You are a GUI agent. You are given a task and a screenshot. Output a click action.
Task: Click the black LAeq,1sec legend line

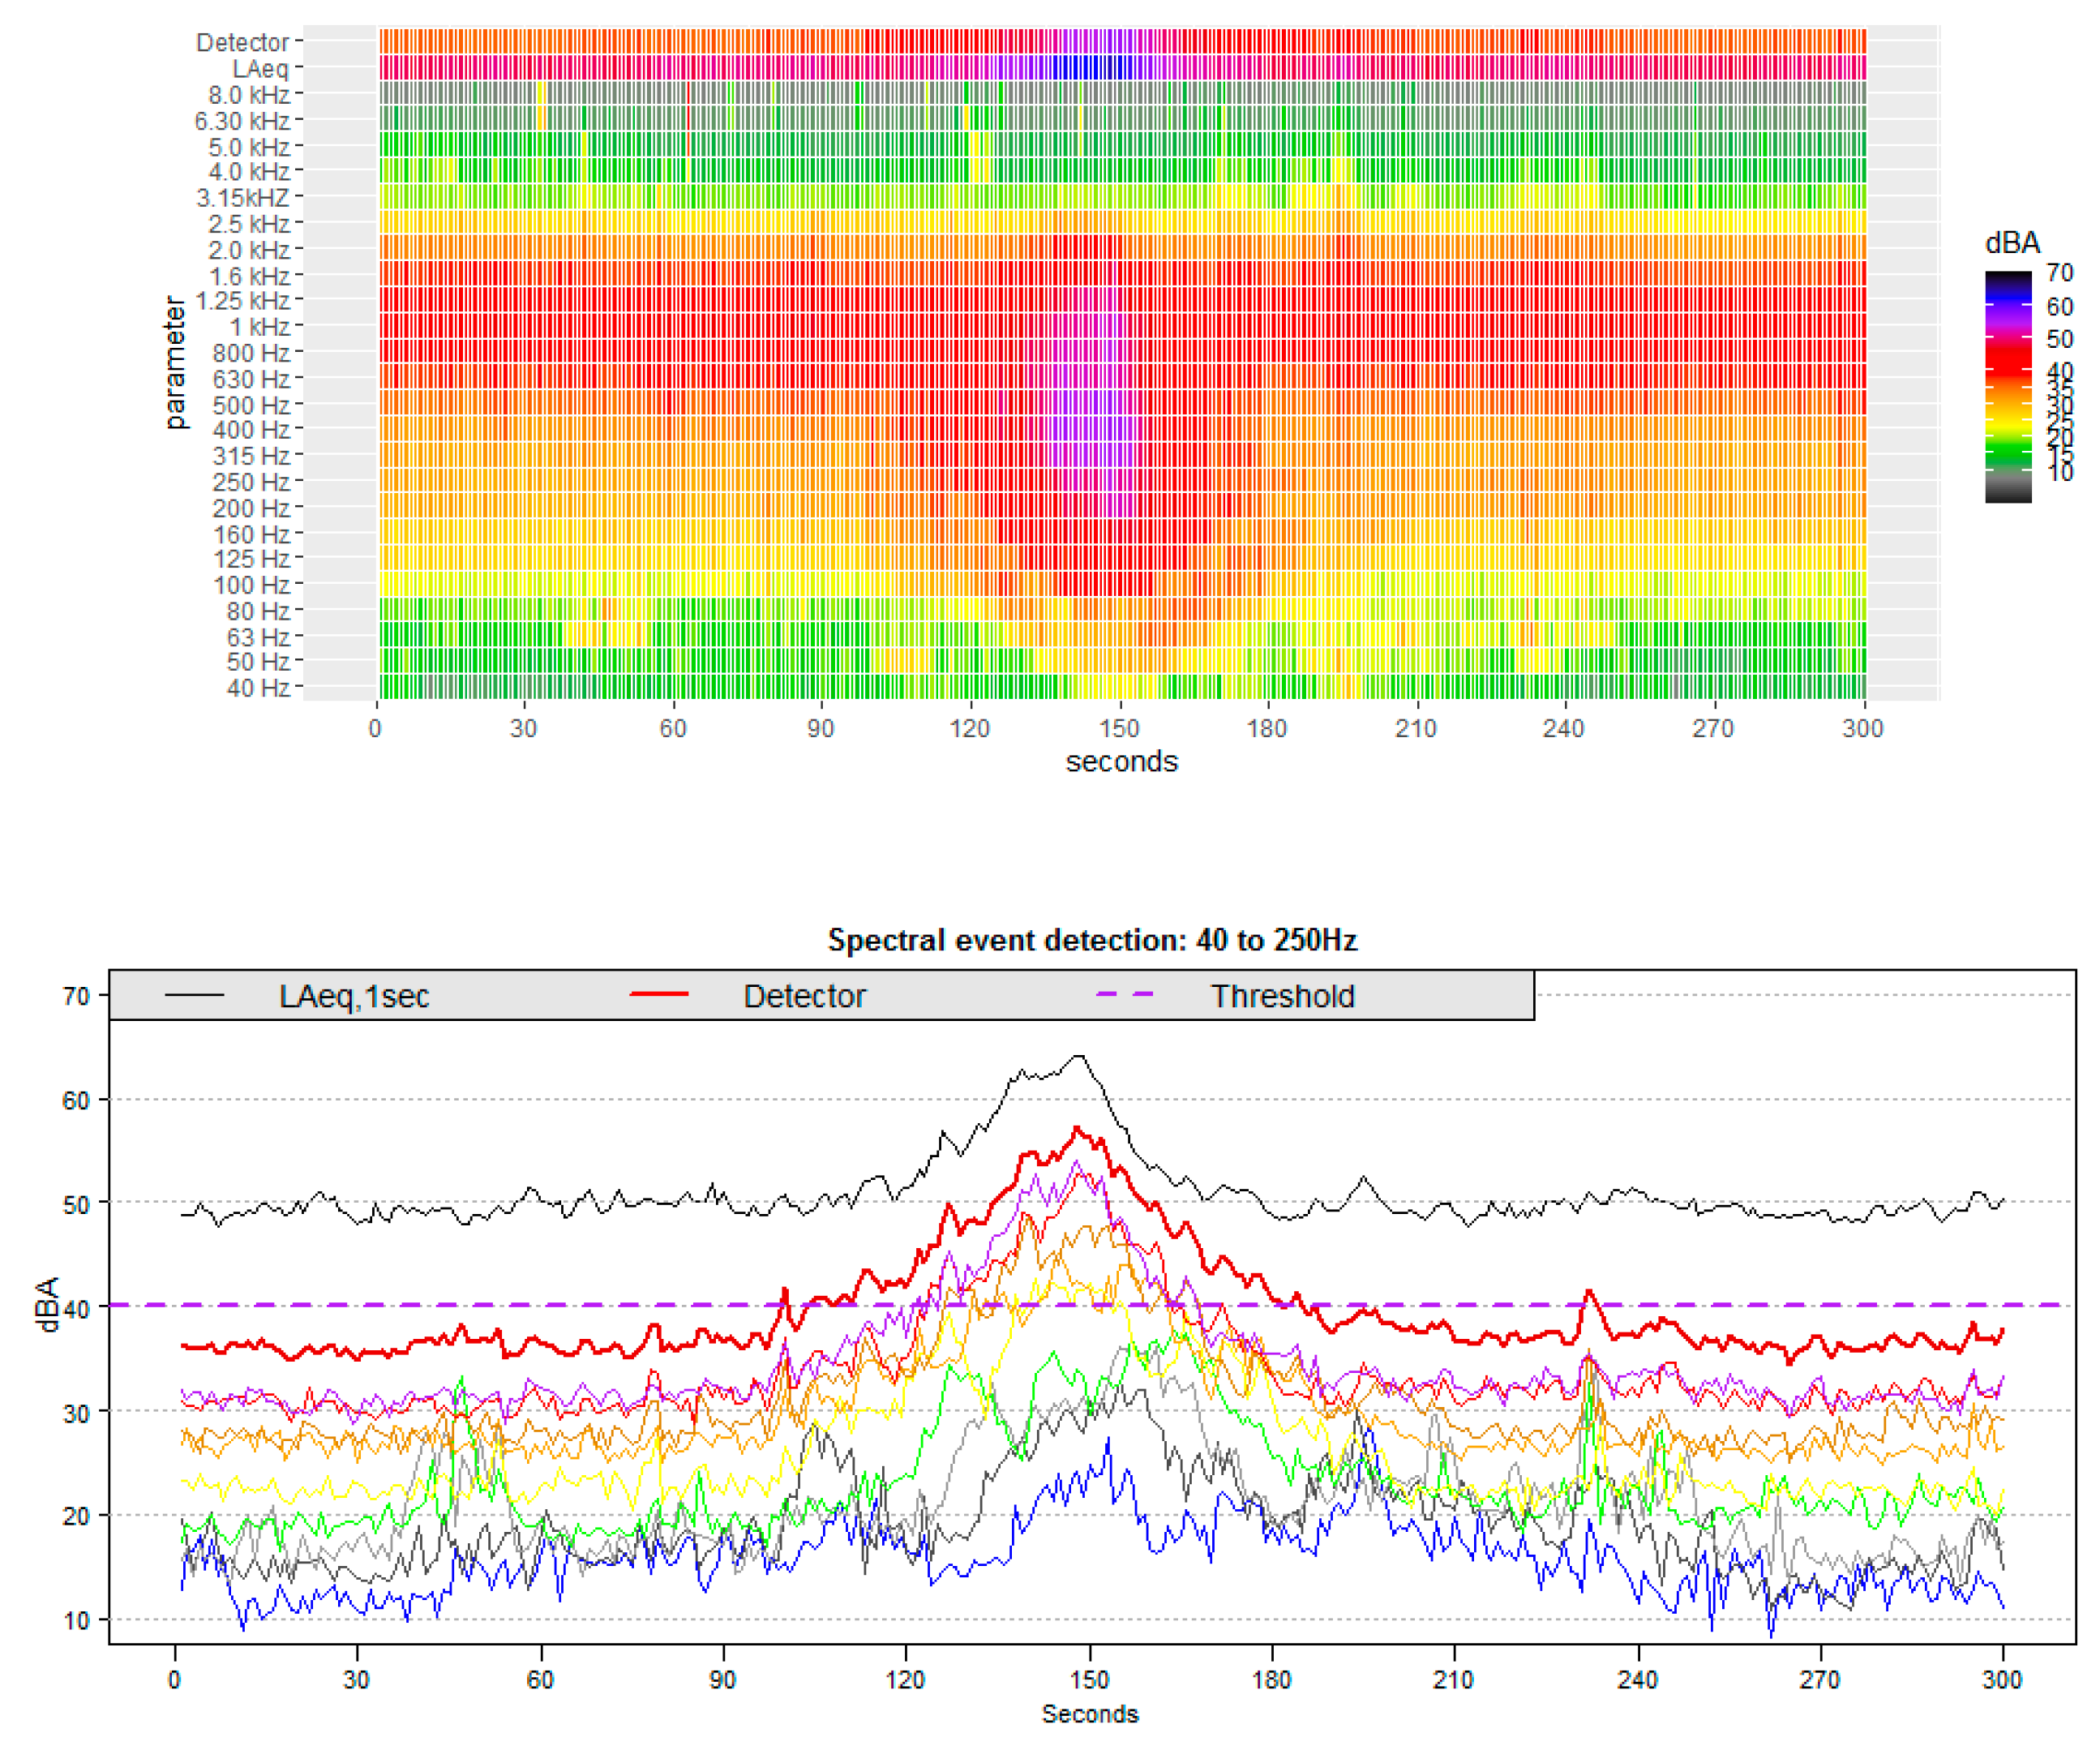(194, 995)
